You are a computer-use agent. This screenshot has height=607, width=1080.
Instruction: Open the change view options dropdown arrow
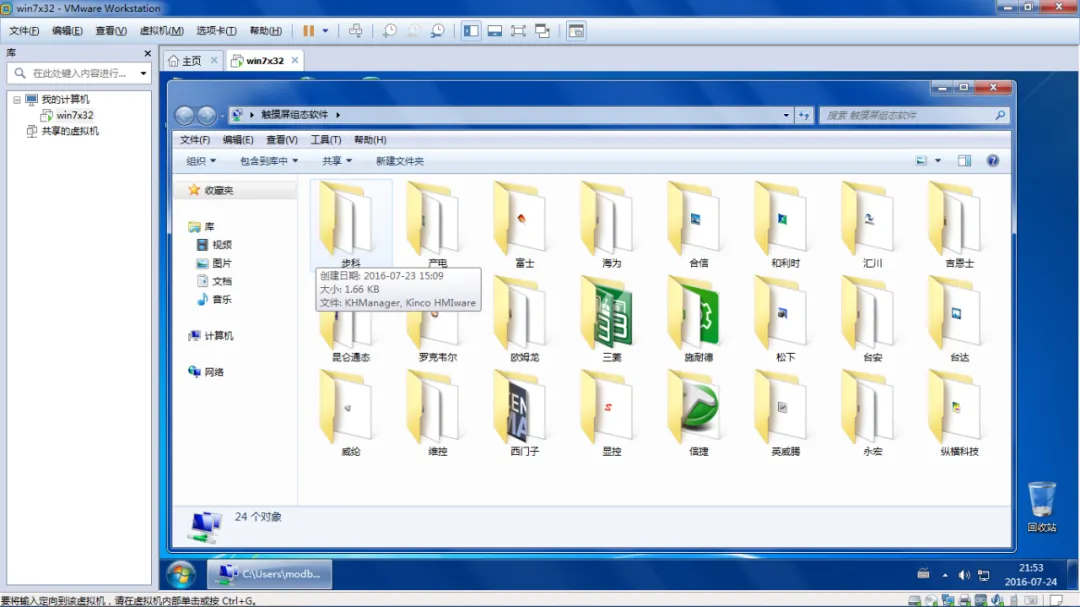point(937,161)
